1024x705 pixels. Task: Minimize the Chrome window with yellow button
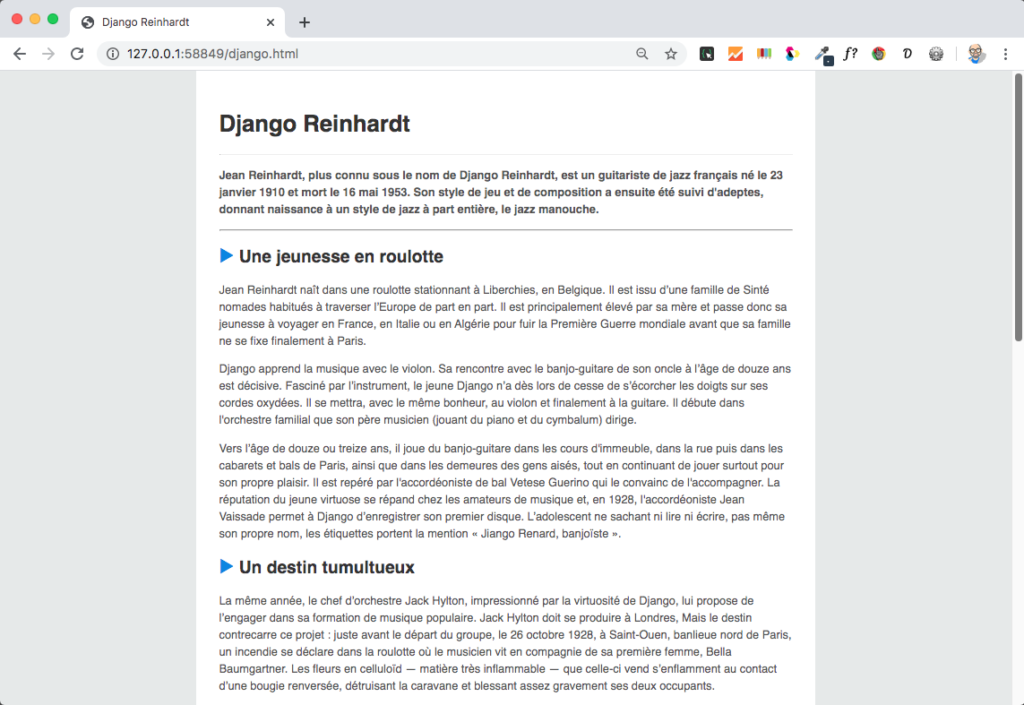pos(35,19)
